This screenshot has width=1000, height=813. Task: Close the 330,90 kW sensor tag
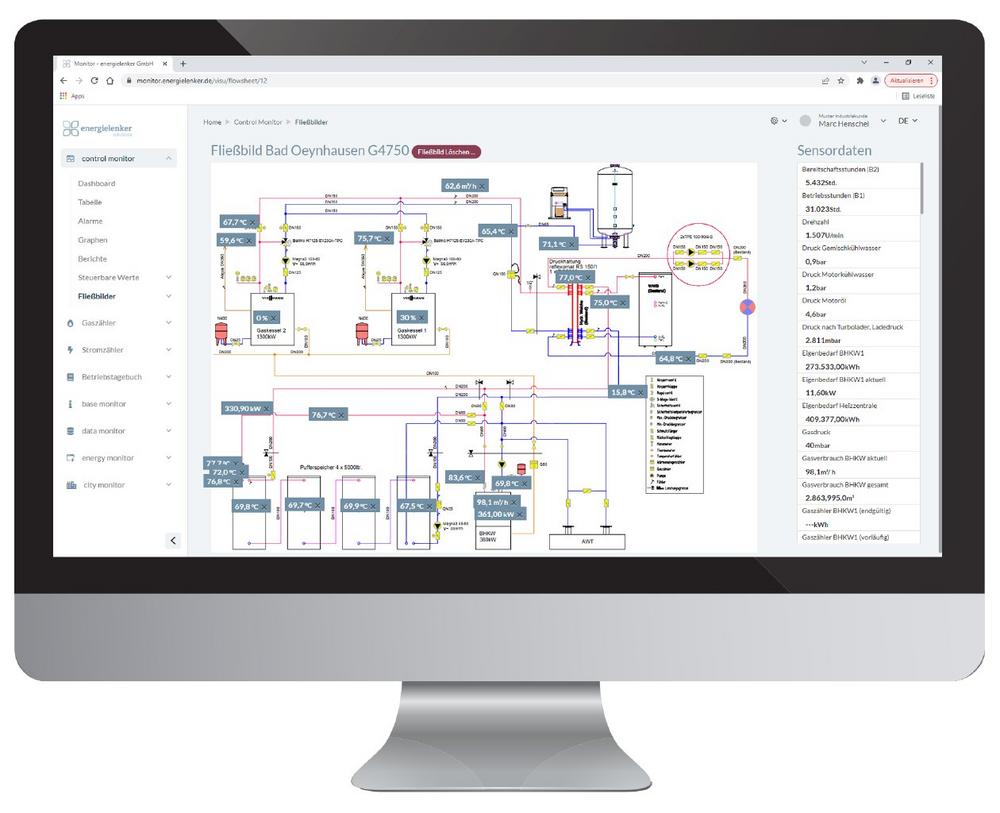pos(268,409)
